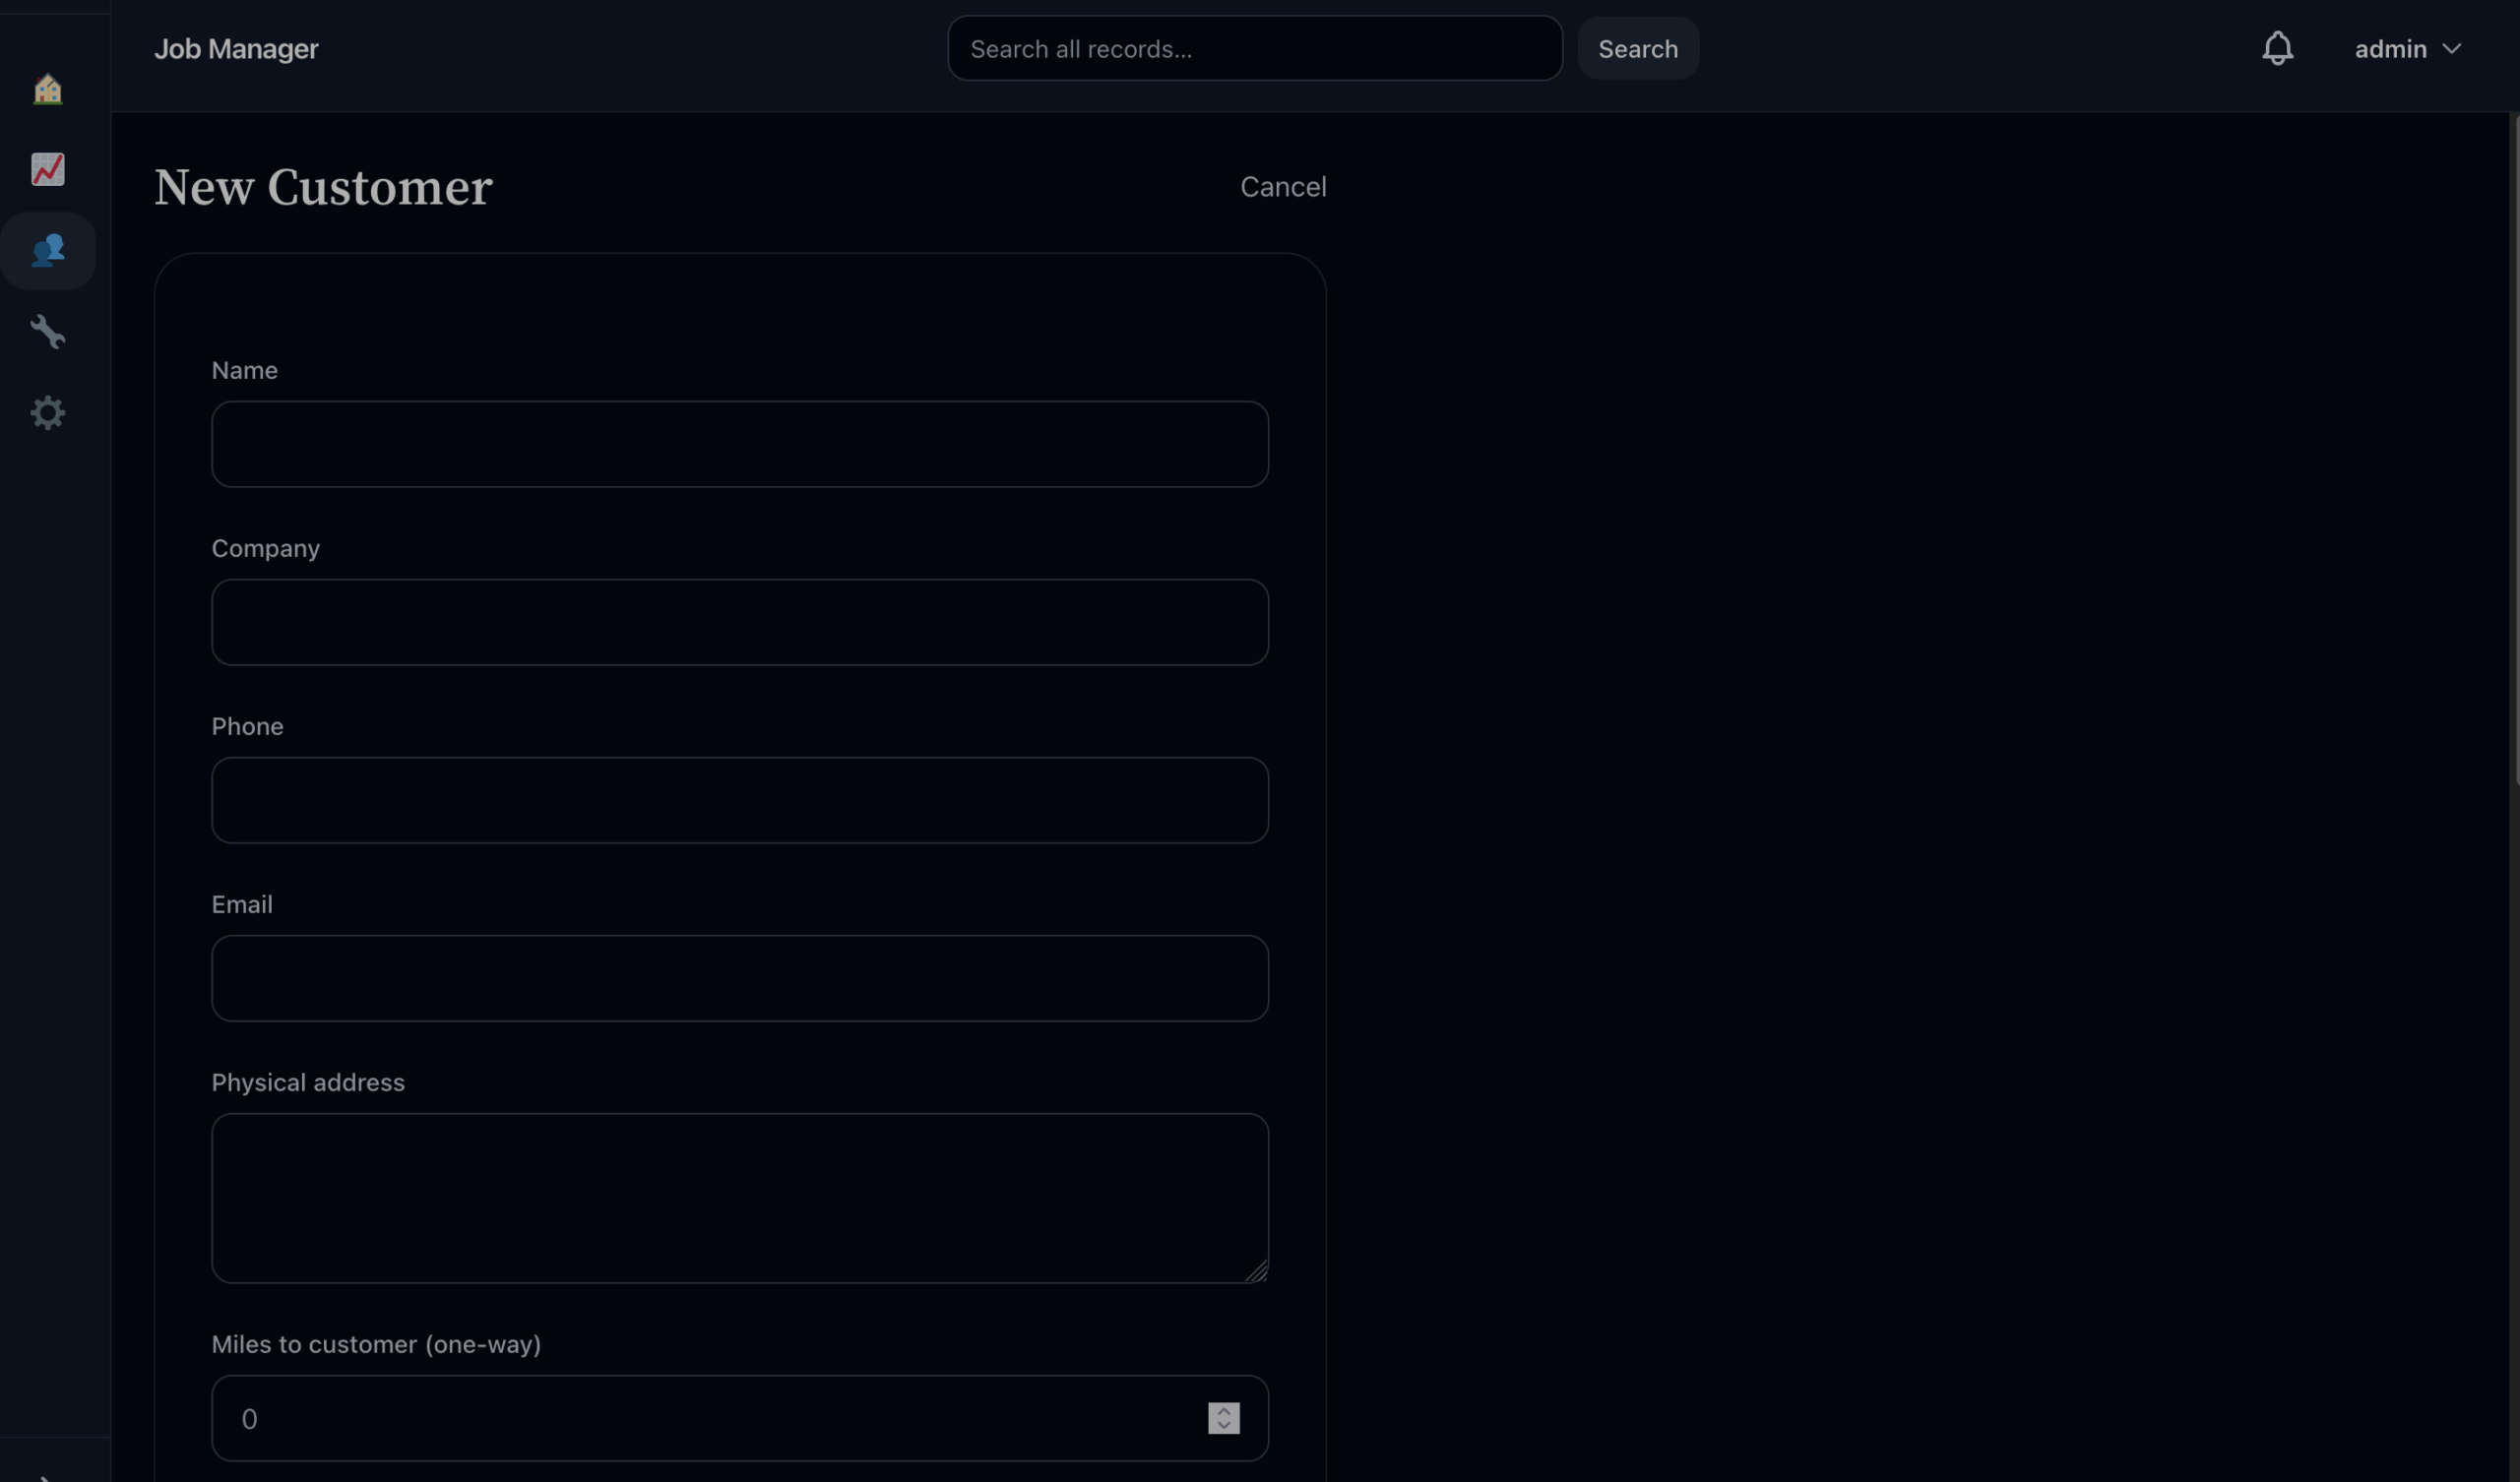Open notifications bell
The width and height of the screenshot is (2520, 1482).
(2277, 49)
